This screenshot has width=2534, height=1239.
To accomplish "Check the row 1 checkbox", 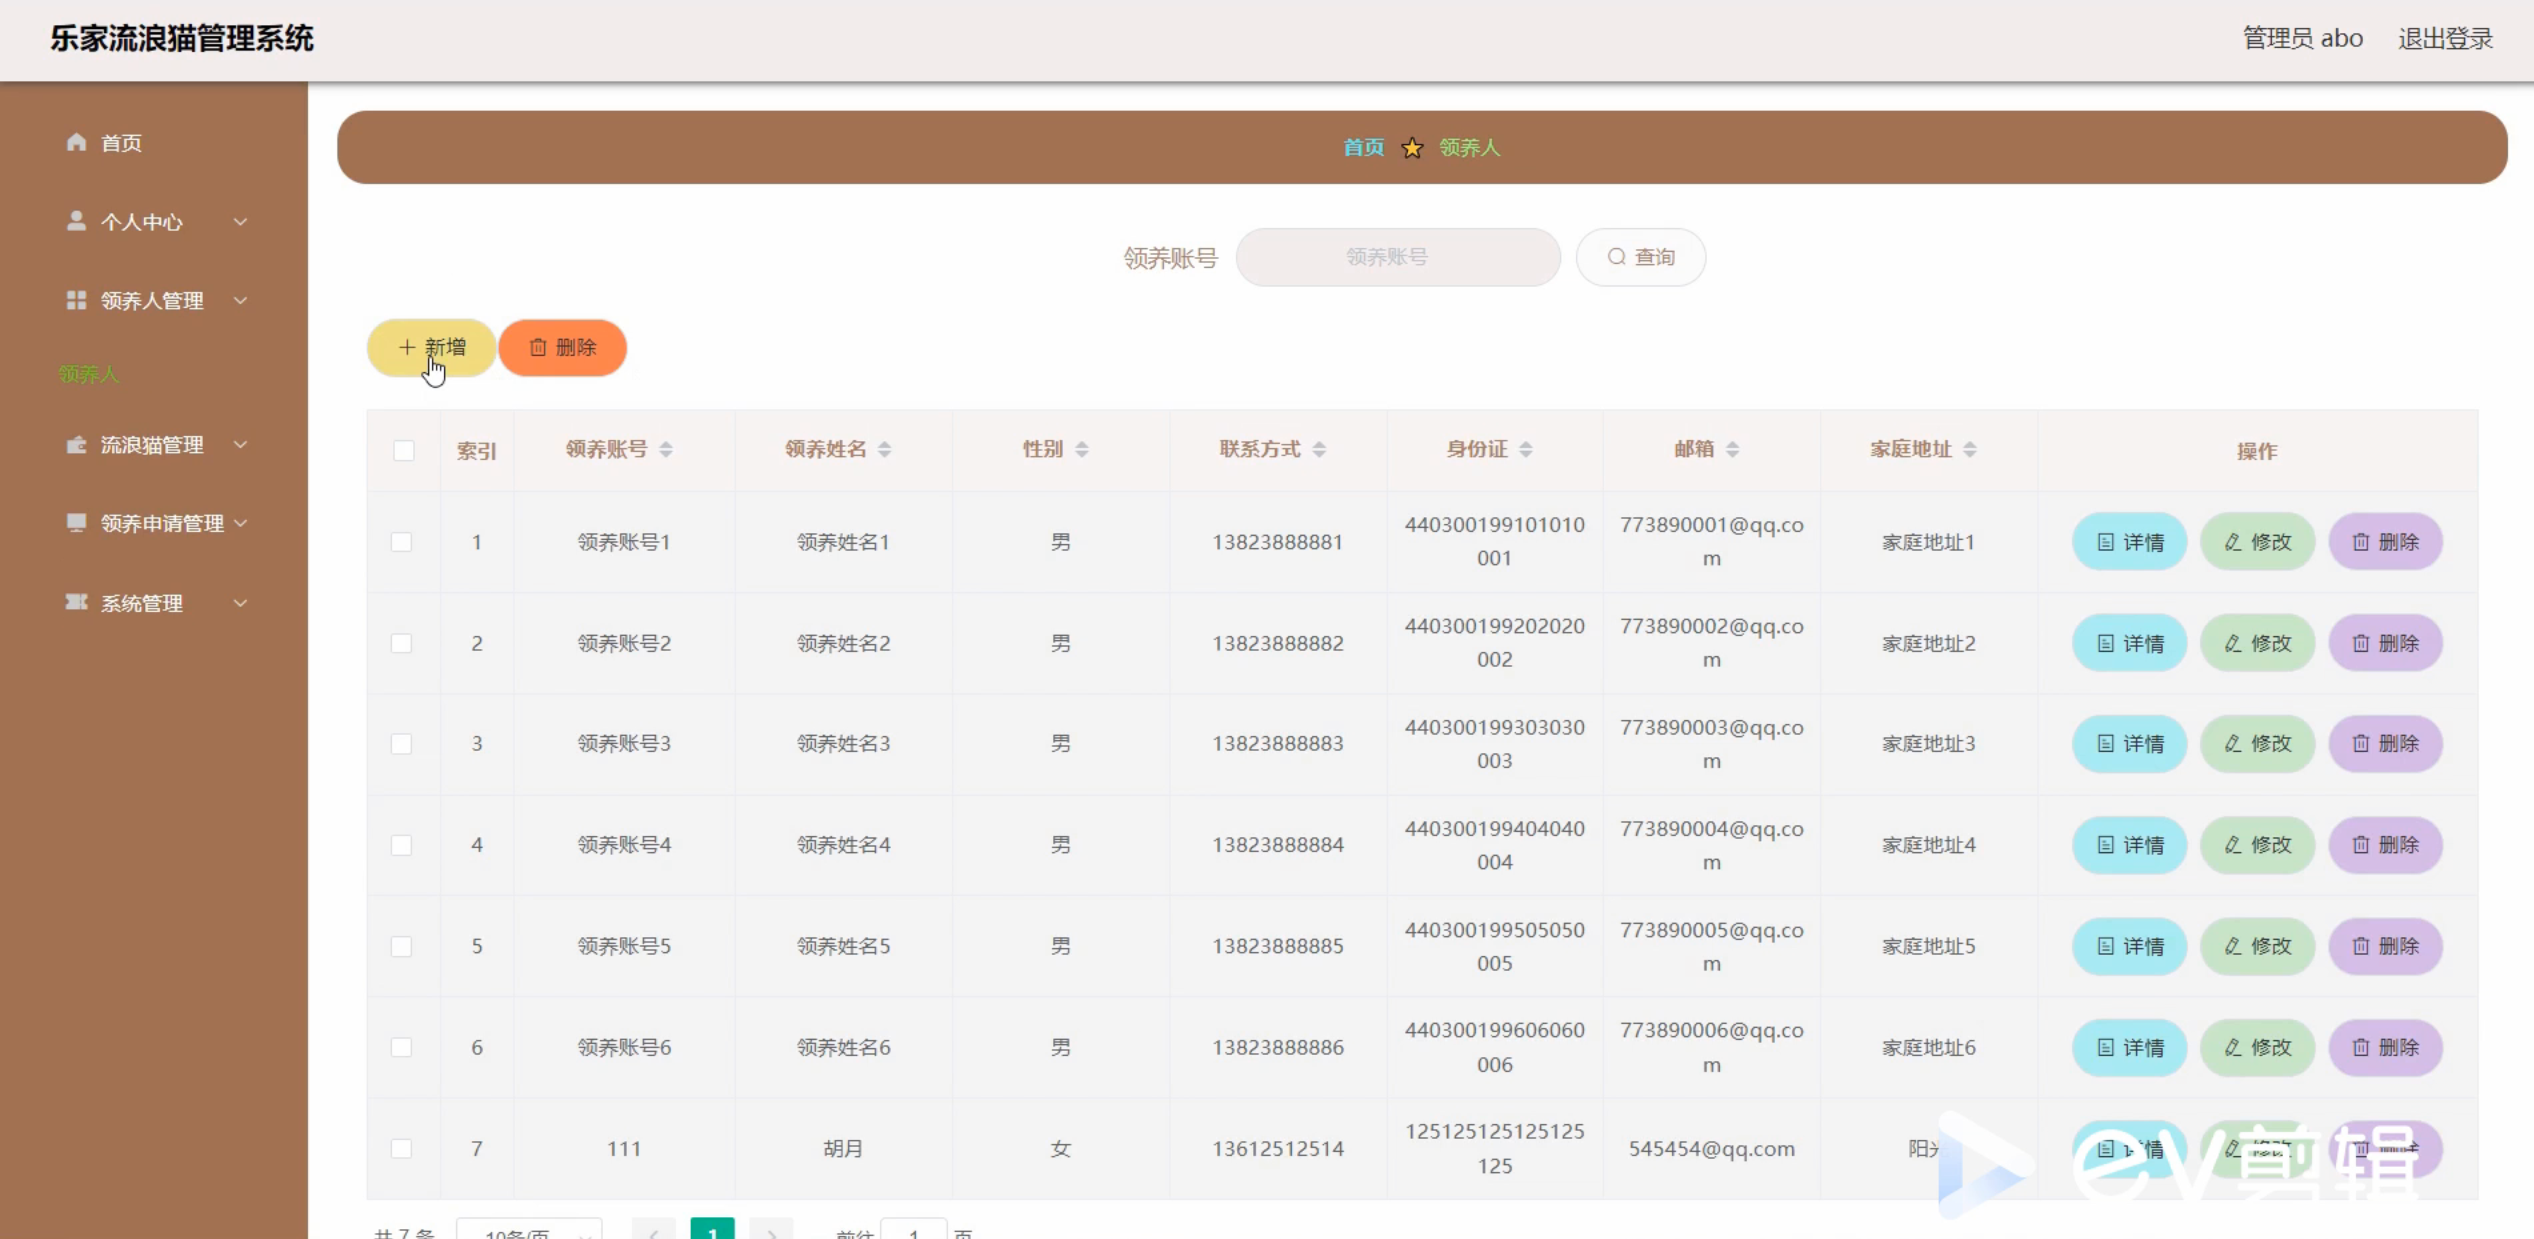I will coord(401,542).
